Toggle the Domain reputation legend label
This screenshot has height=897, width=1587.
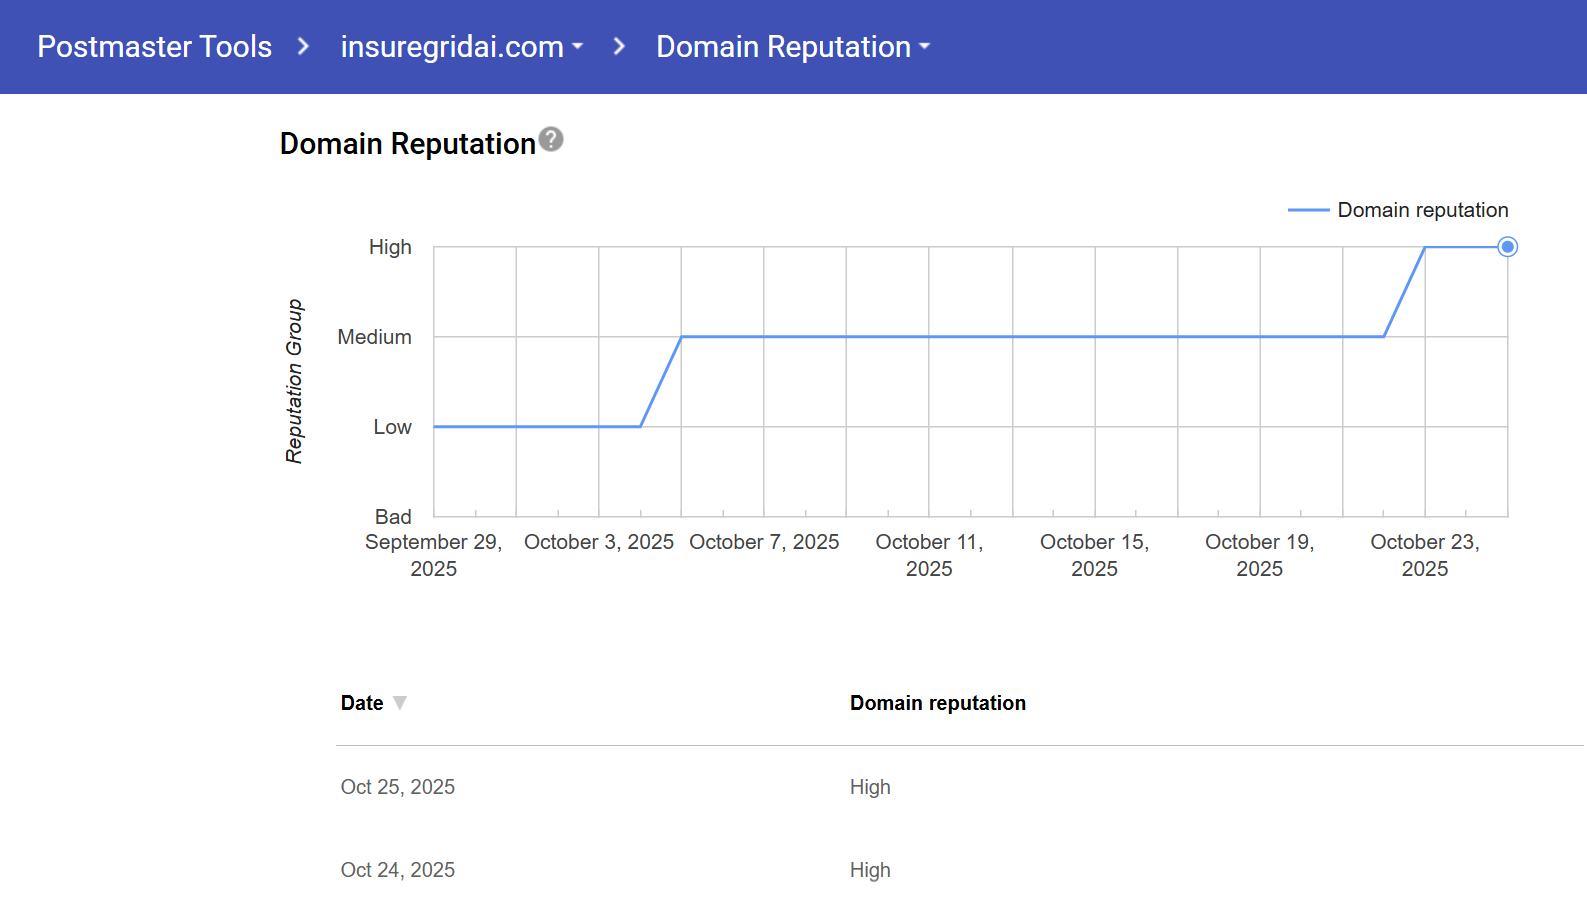pos(1422,210)
